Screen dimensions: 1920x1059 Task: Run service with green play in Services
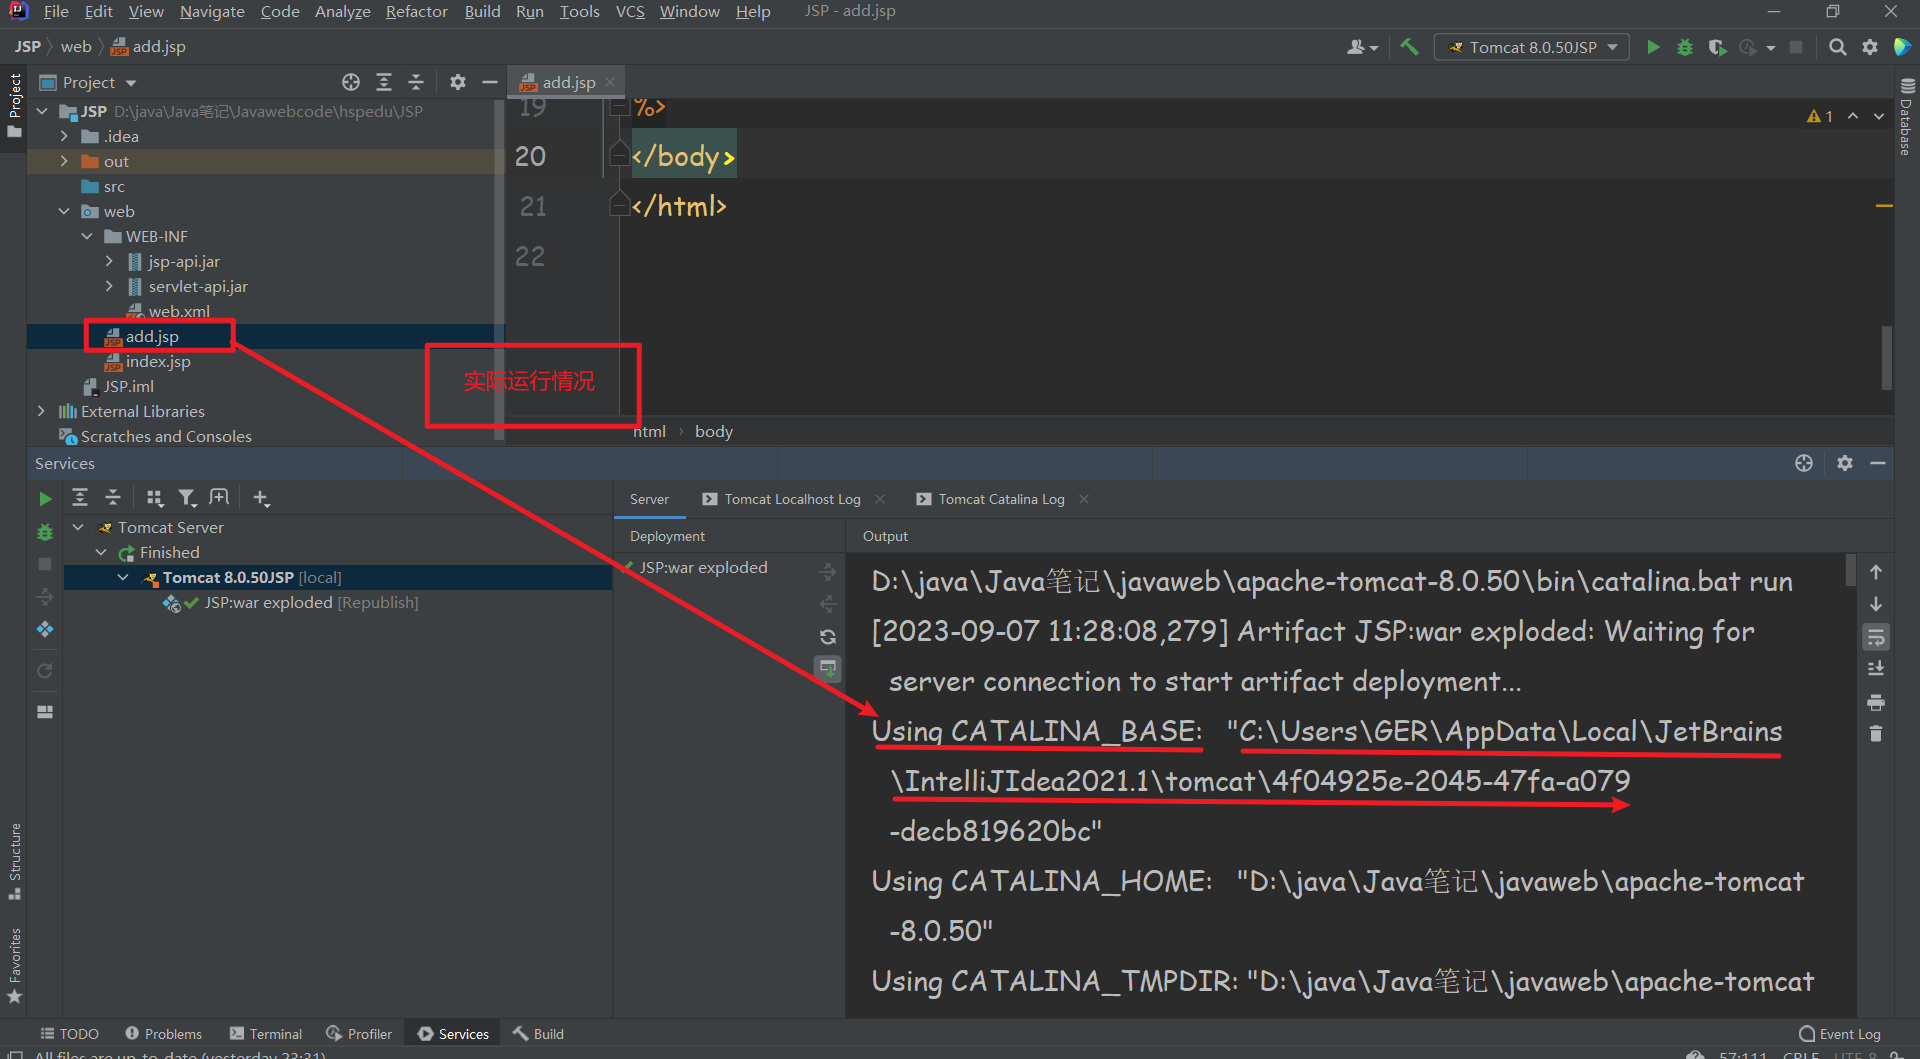point(45,498)
